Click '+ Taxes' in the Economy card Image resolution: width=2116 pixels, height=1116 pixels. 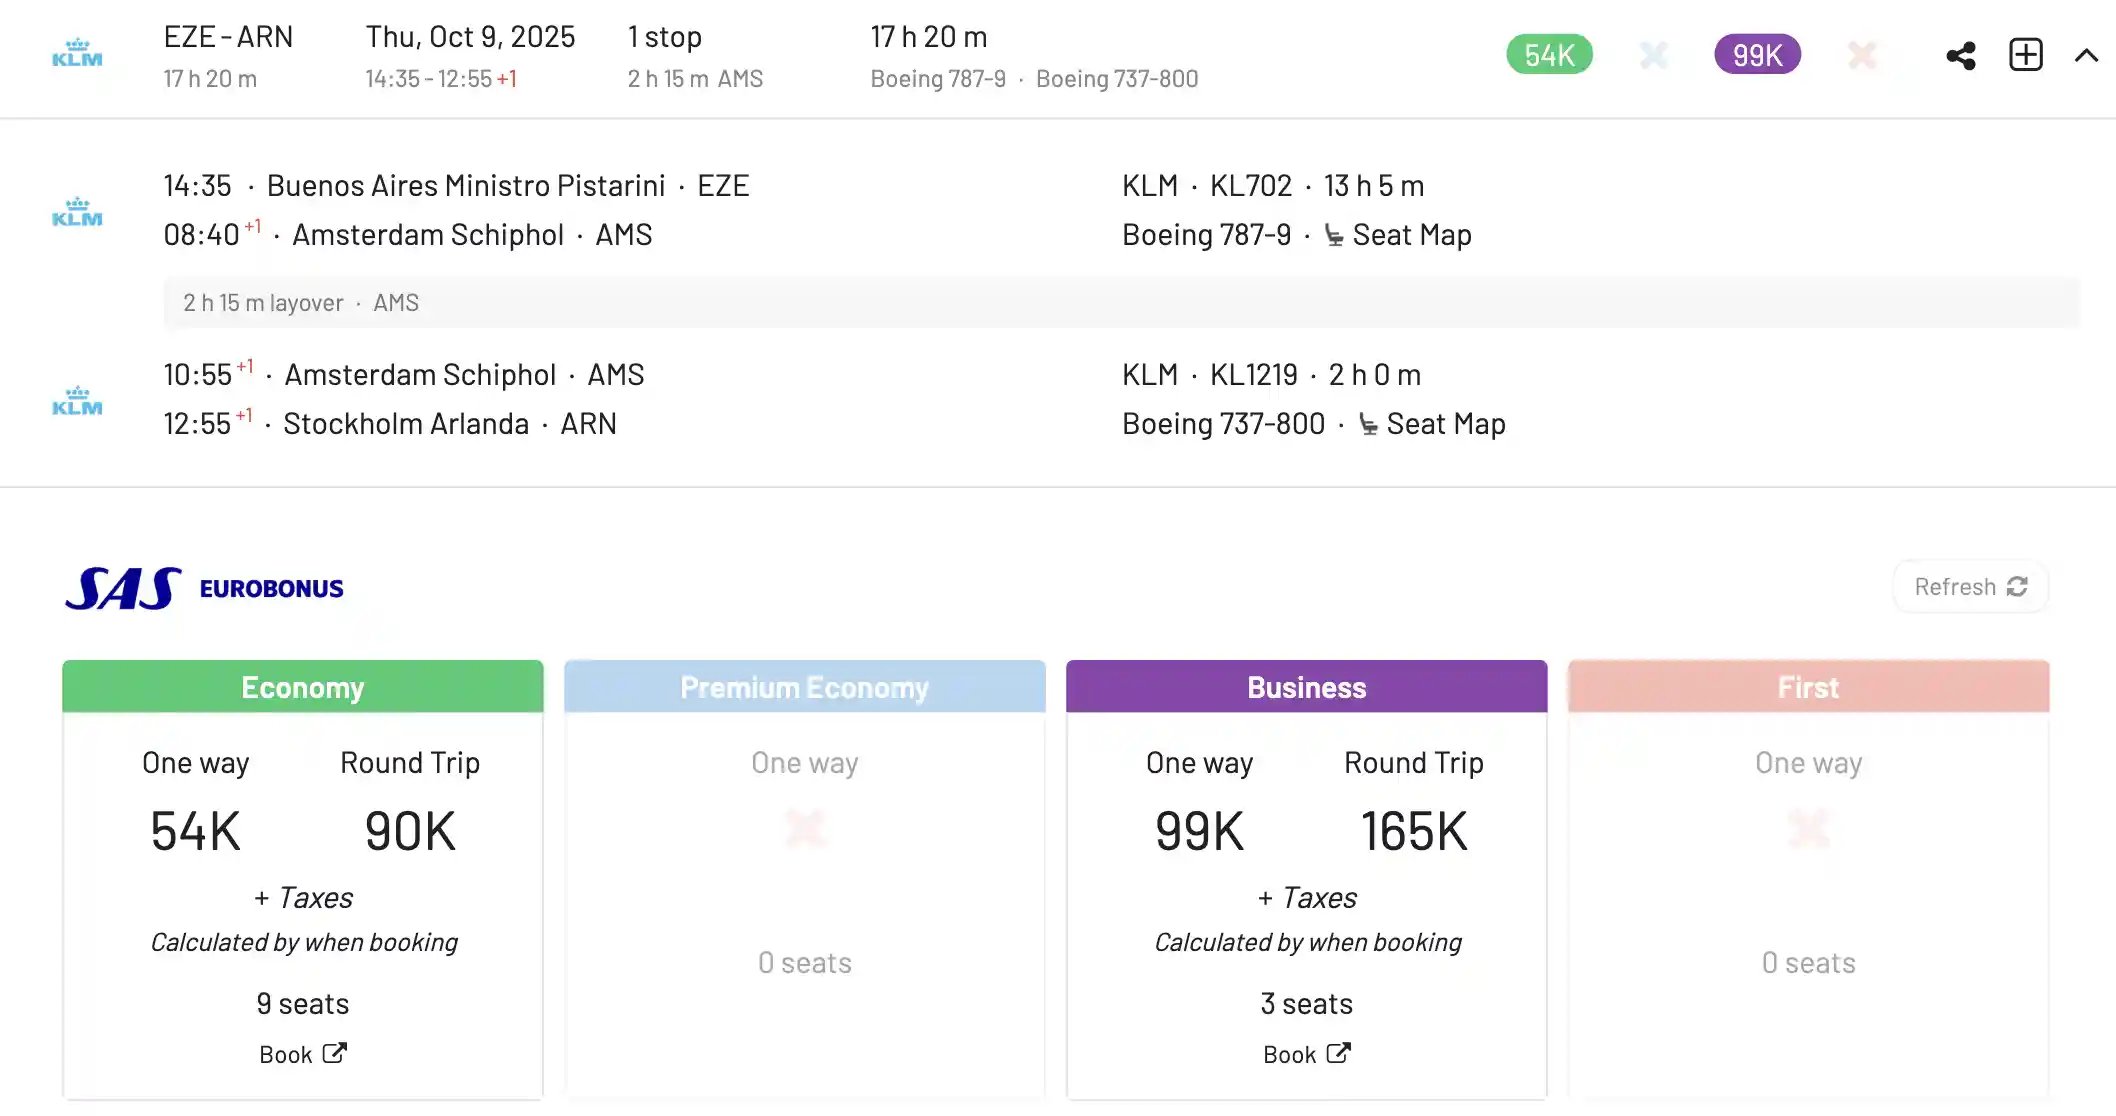point(303,898)
